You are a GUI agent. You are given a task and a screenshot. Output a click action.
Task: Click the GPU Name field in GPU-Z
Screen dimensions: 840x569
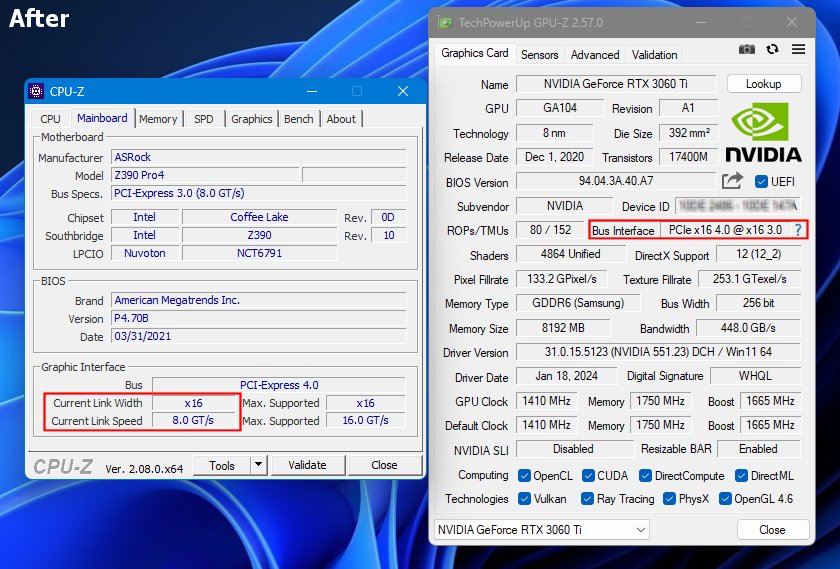pyautogui.click(x=616, y=84)
